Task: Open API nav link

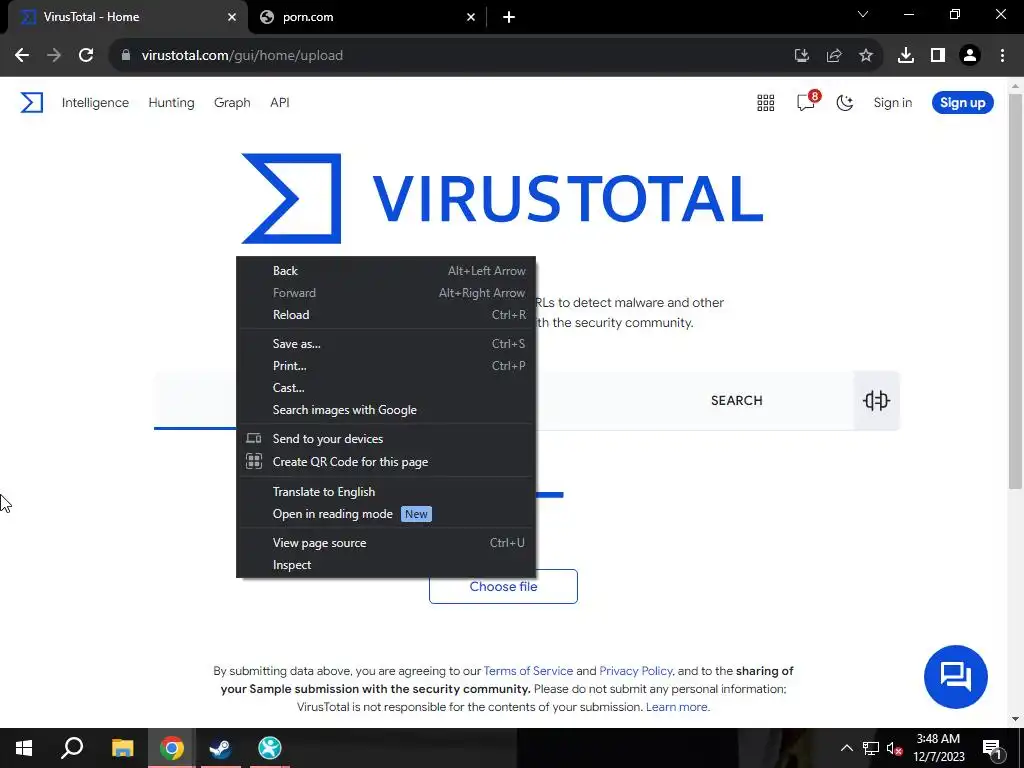Action: point(280,103)
